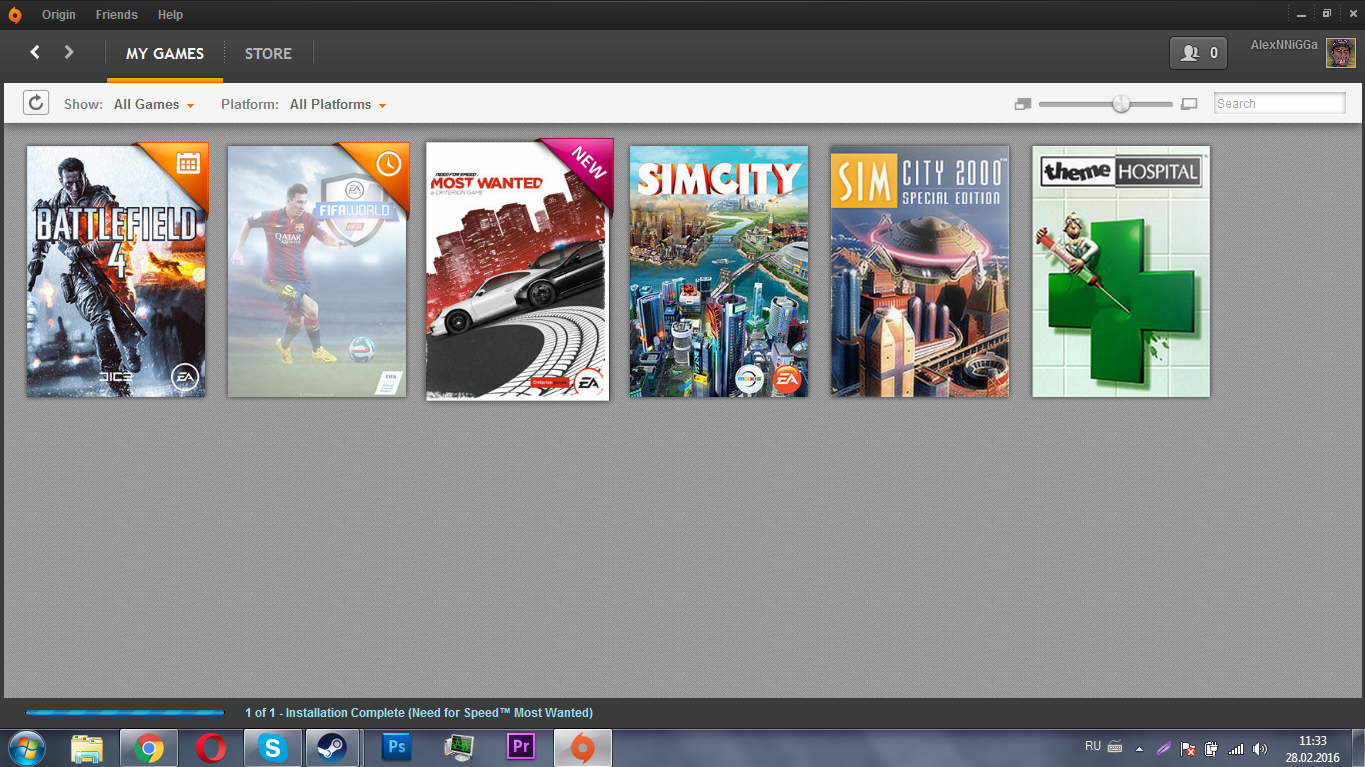Open the Origin menu
This screenshot has width=1365, height=767.
[x=59, y=15]
